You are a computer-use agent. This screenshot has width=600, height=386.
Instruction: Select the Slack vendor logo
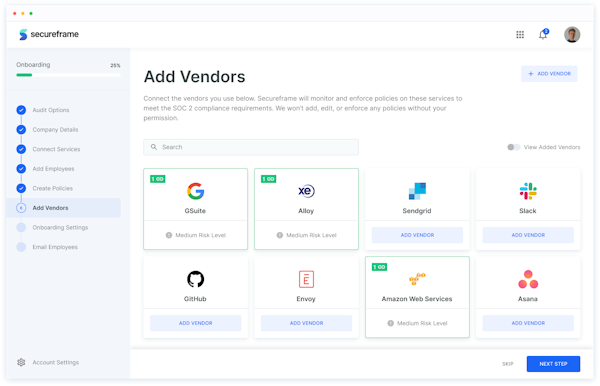[528, 191]
